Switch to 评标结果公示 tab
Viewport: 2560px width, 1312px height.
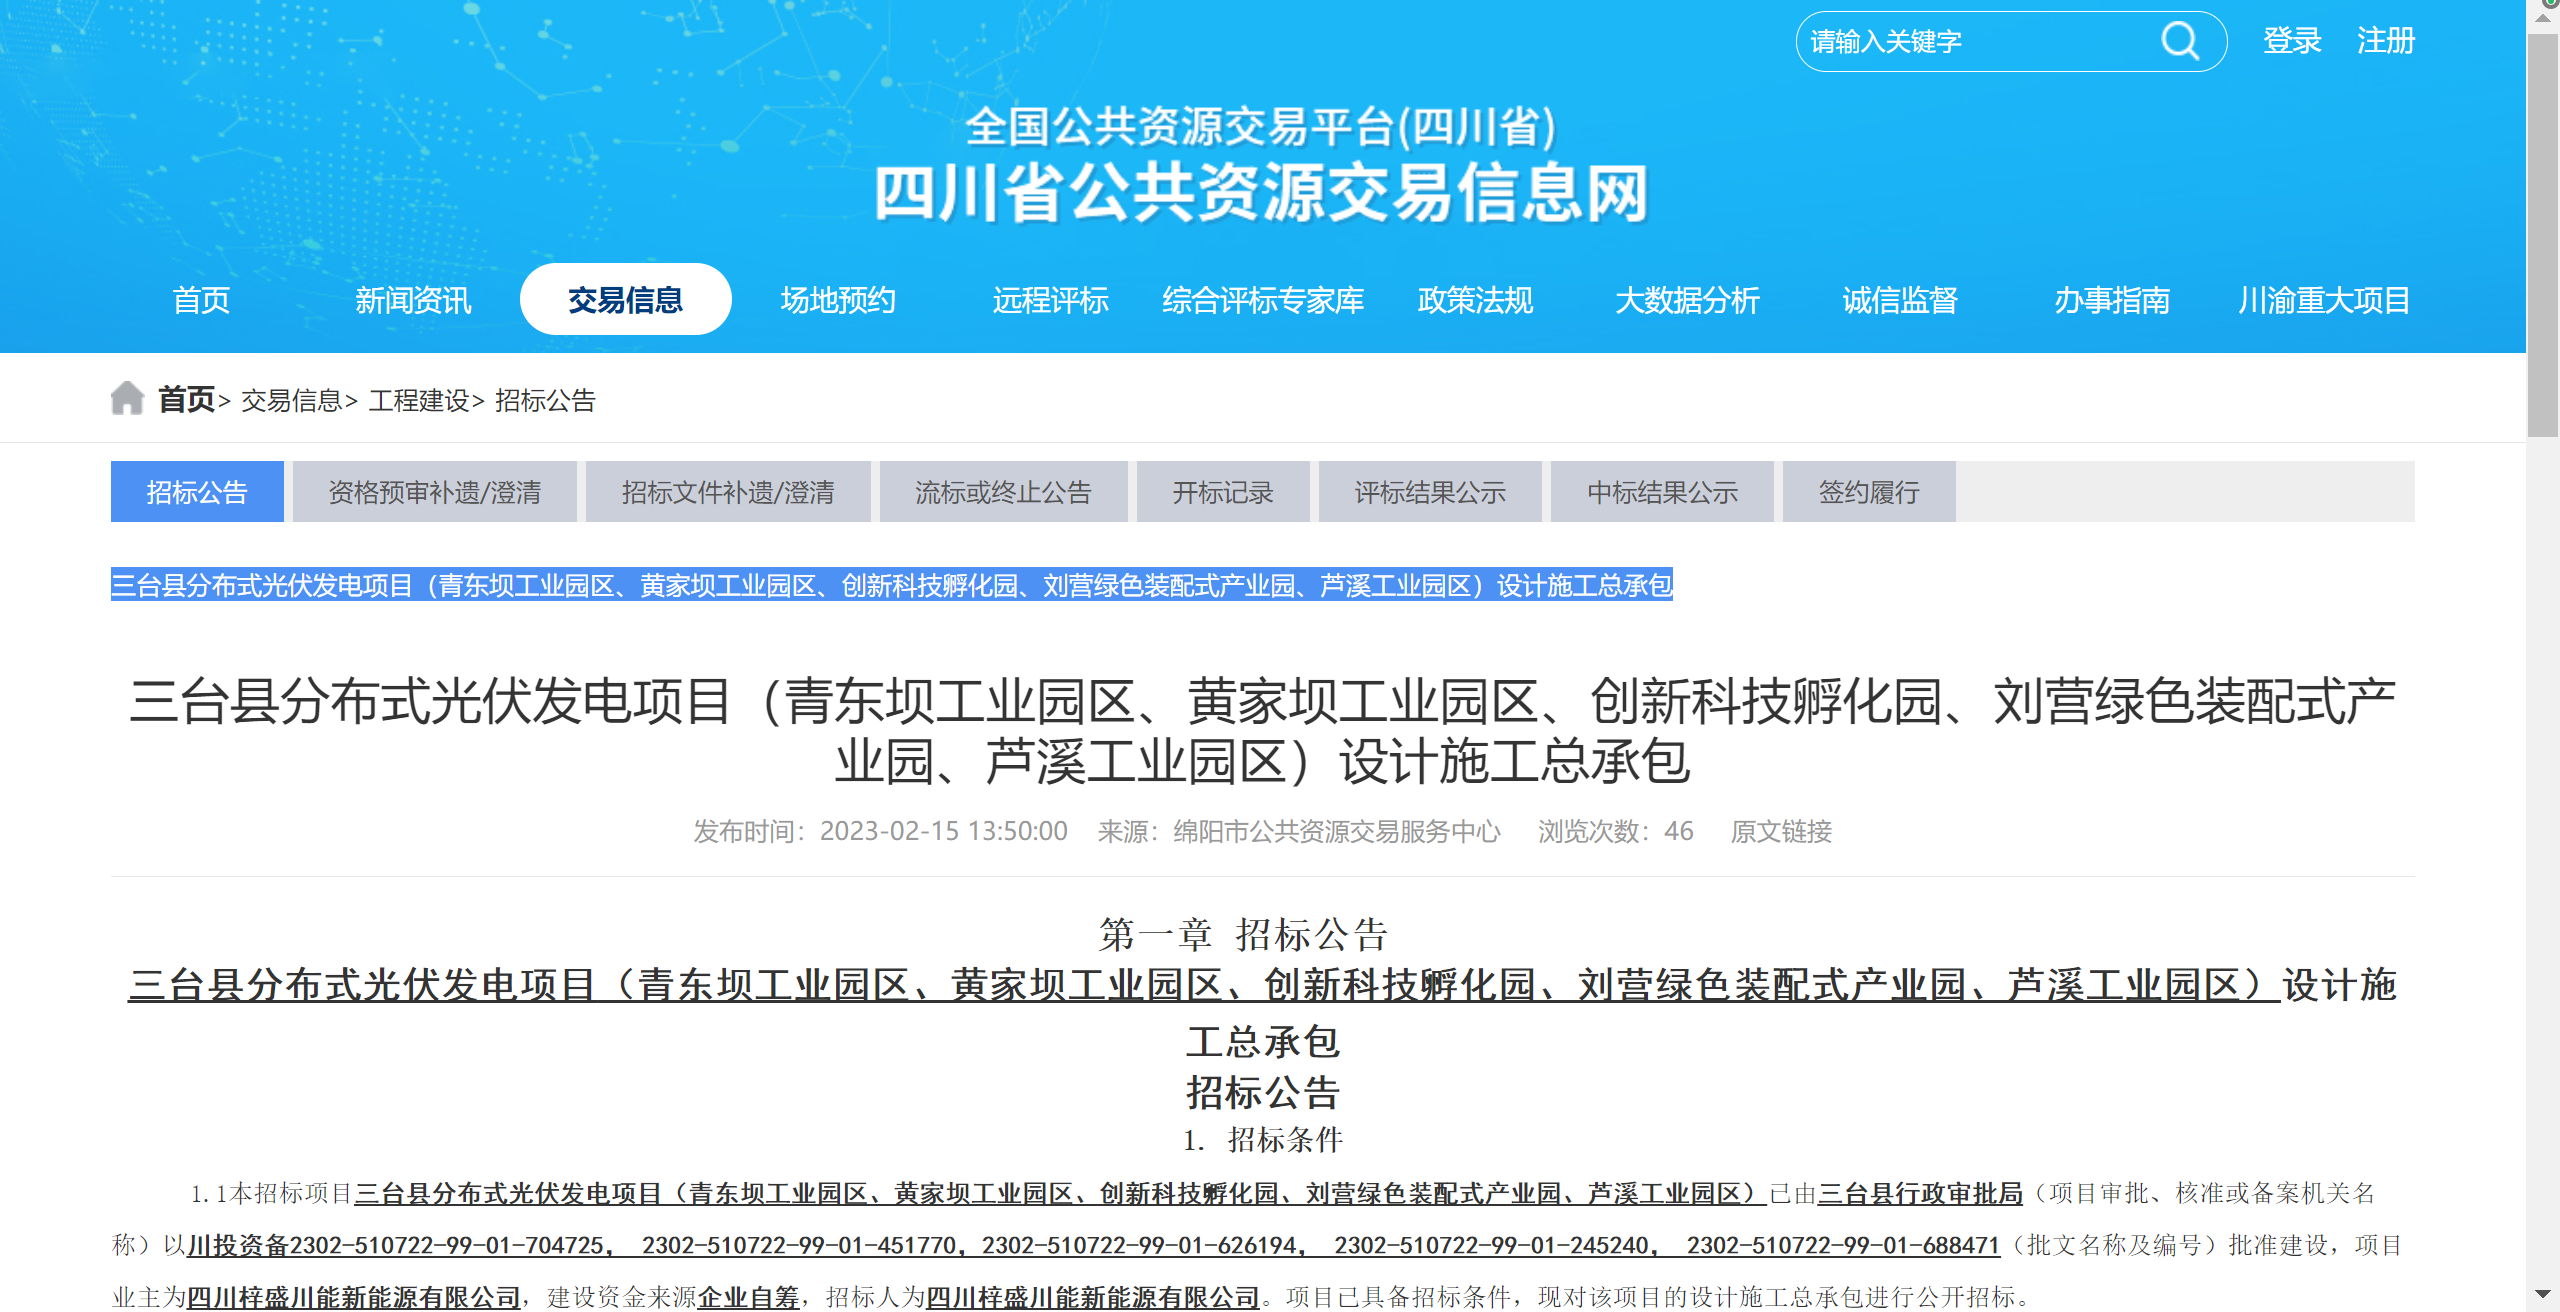1430,492
